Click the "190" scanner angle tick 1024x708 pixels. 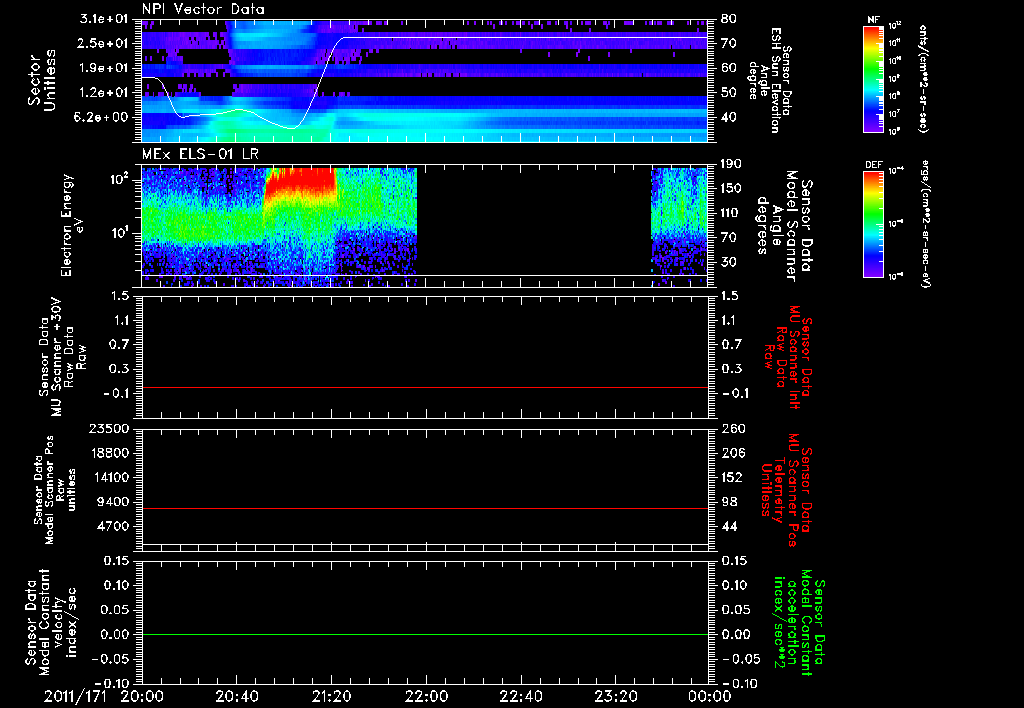[x=731, y=164]
